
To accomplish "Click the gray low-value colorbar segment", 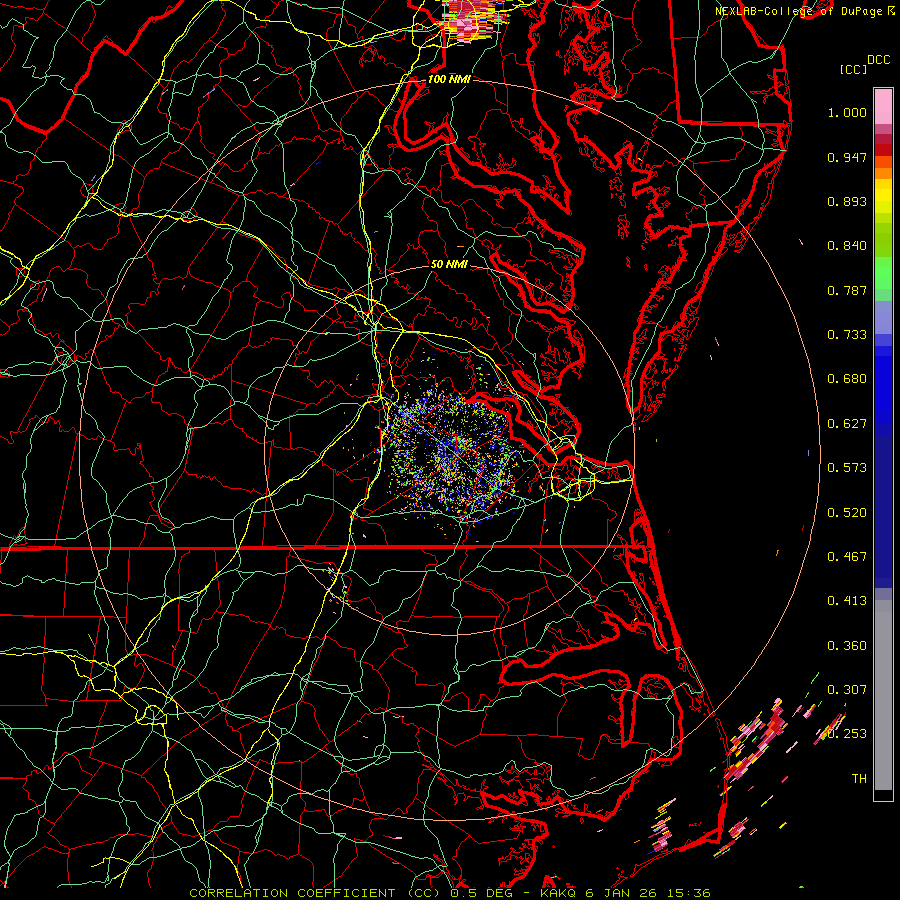I will (883, 695).
